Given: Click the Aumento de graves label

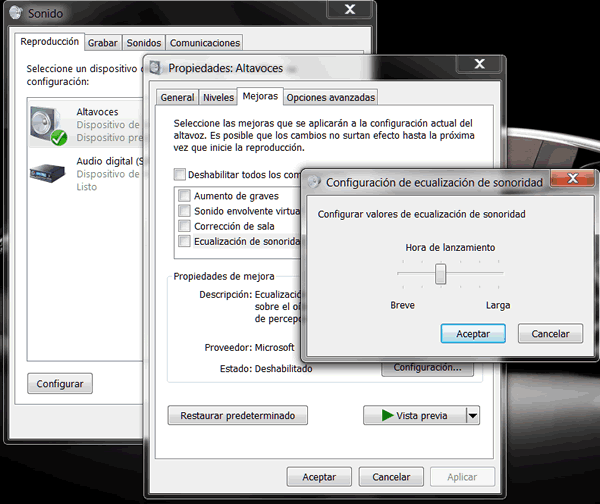Looking at the screenshot, I should tap(236, 196).
